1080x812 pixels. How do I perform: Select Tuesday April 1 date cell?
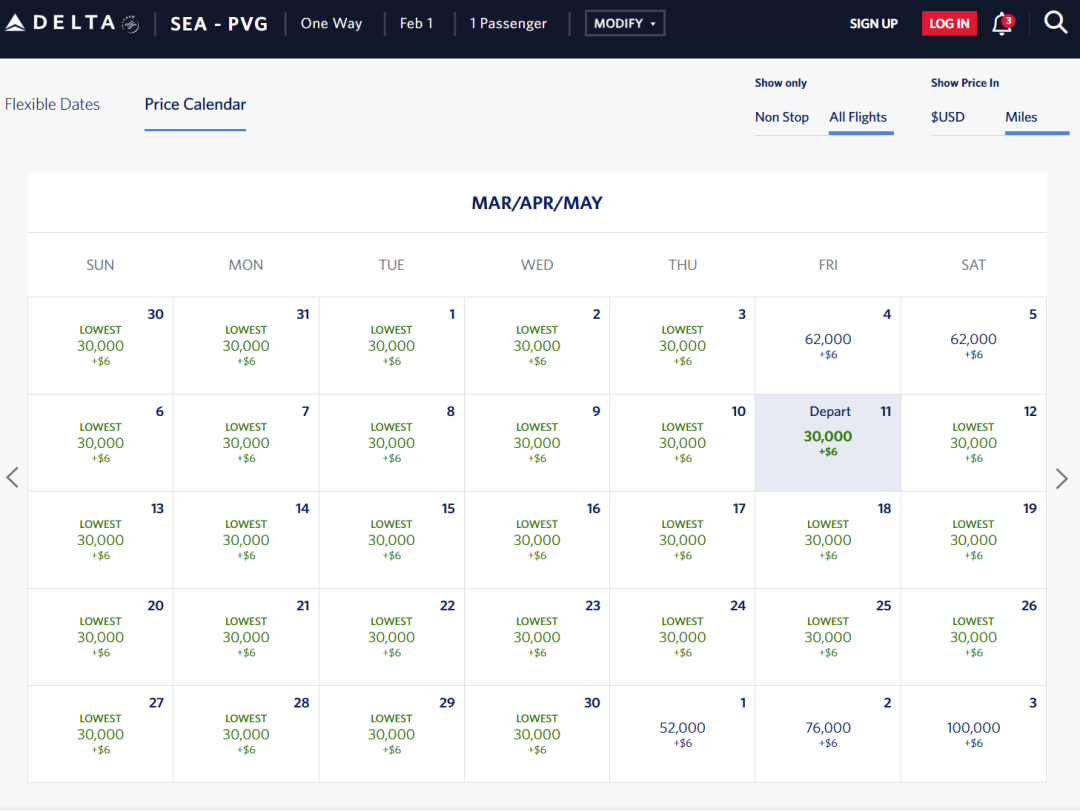click(x=392, y=346)
